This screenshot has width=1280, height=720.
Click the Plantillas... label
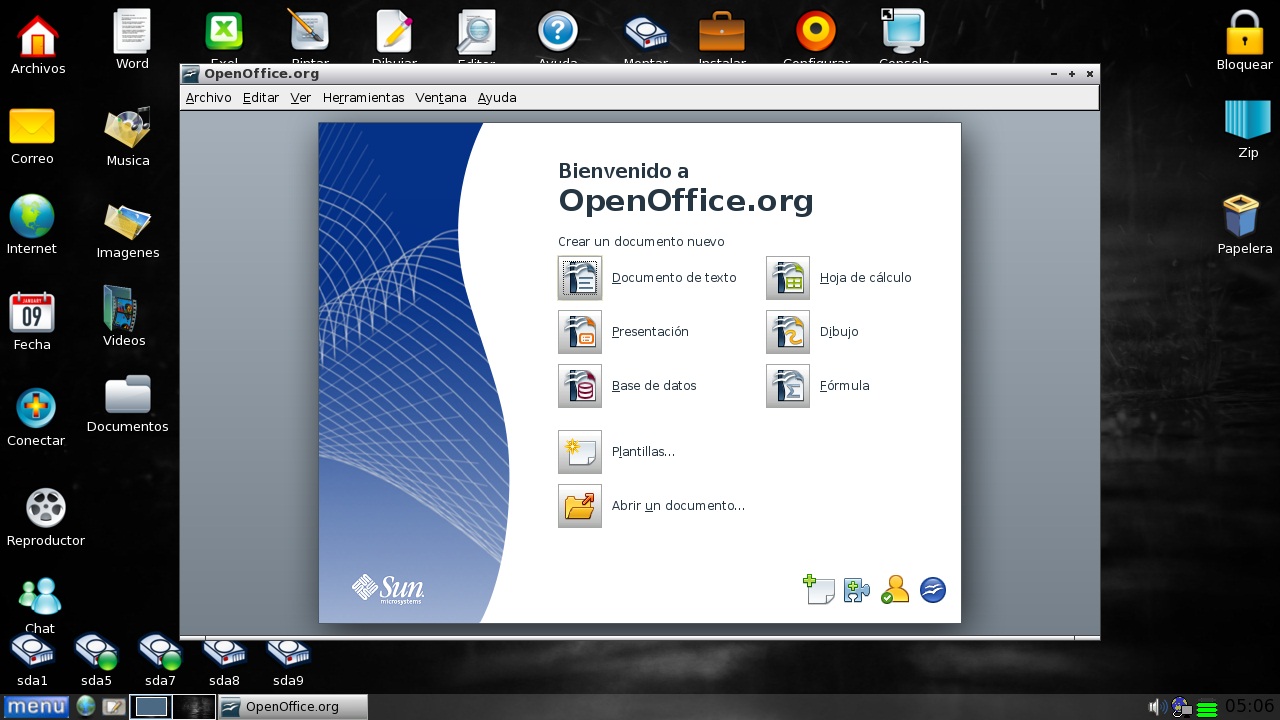tap(643, 452)
